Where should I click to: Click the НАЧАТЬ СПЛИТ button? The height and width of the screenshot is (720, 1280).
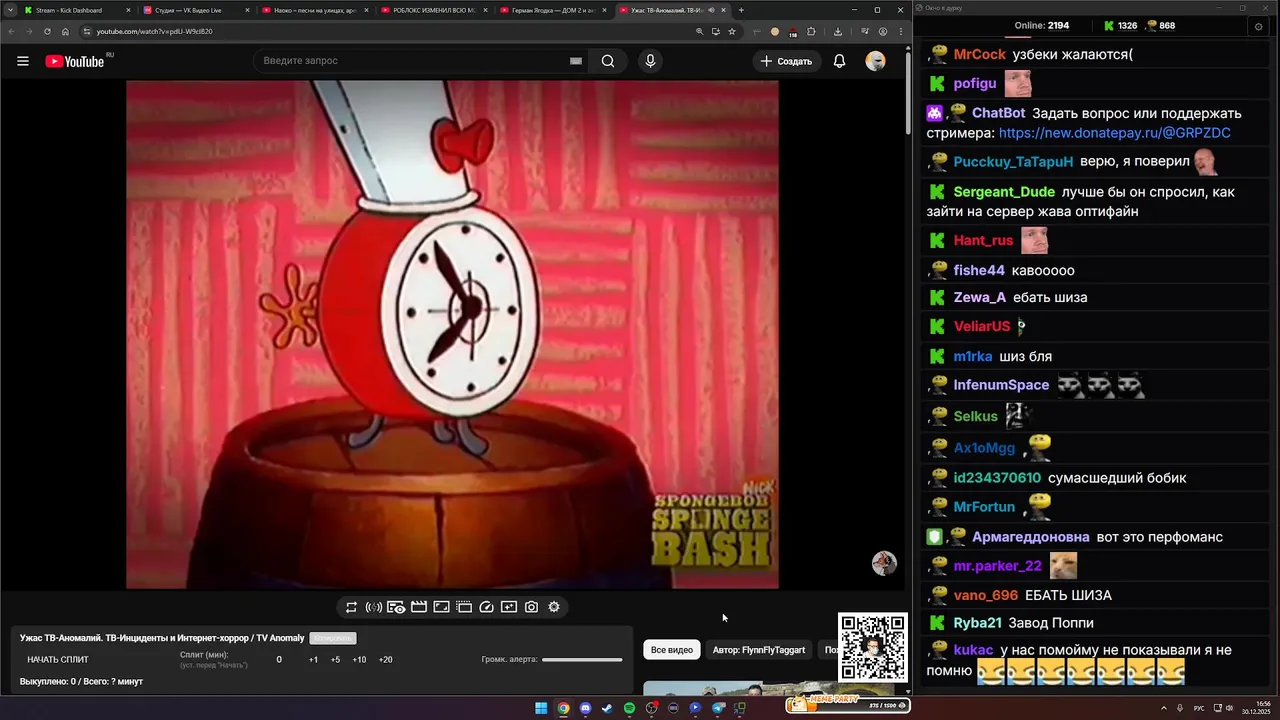click(58, 660)
